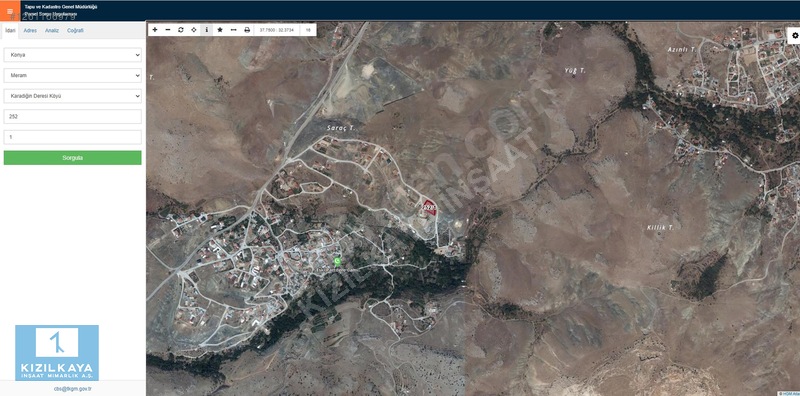The image size is (800, 396).
Task: Print the map with printer icon
Action: click(x=247, y=30)
